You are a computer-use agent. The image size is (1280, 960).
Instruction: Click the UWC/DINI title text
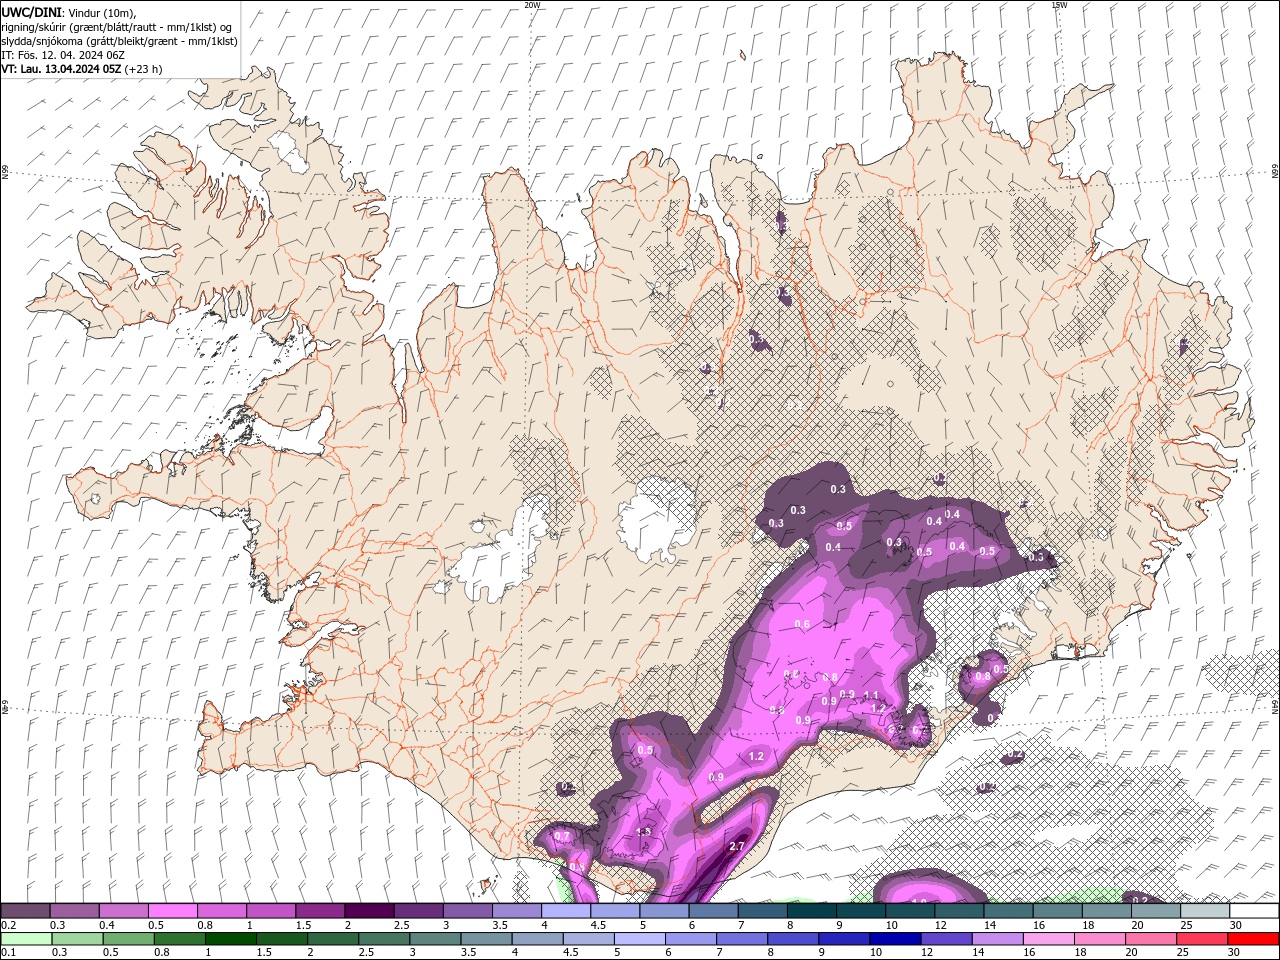coord(30,12)
